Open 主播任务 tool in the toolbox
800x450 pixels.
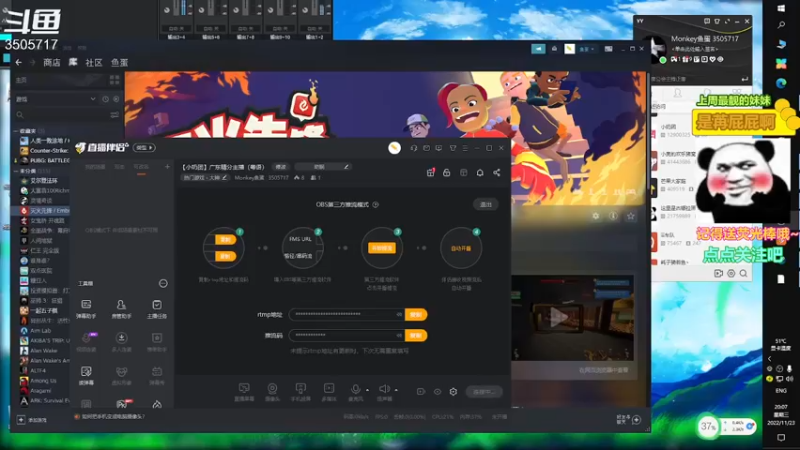point(157,308)
